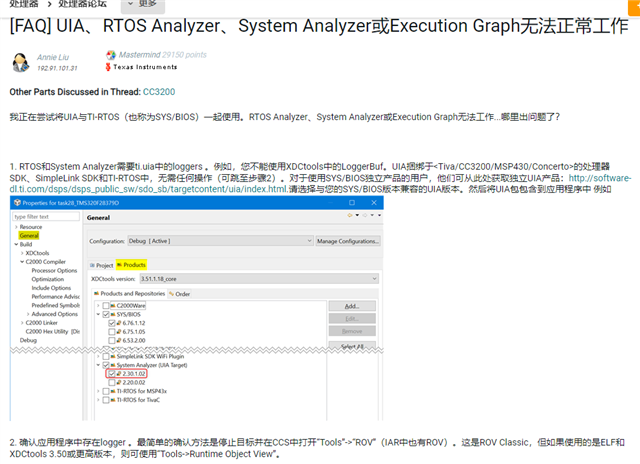Collapse the C2000 Compiler node
The image size is (640, 464).
point(22,262)
